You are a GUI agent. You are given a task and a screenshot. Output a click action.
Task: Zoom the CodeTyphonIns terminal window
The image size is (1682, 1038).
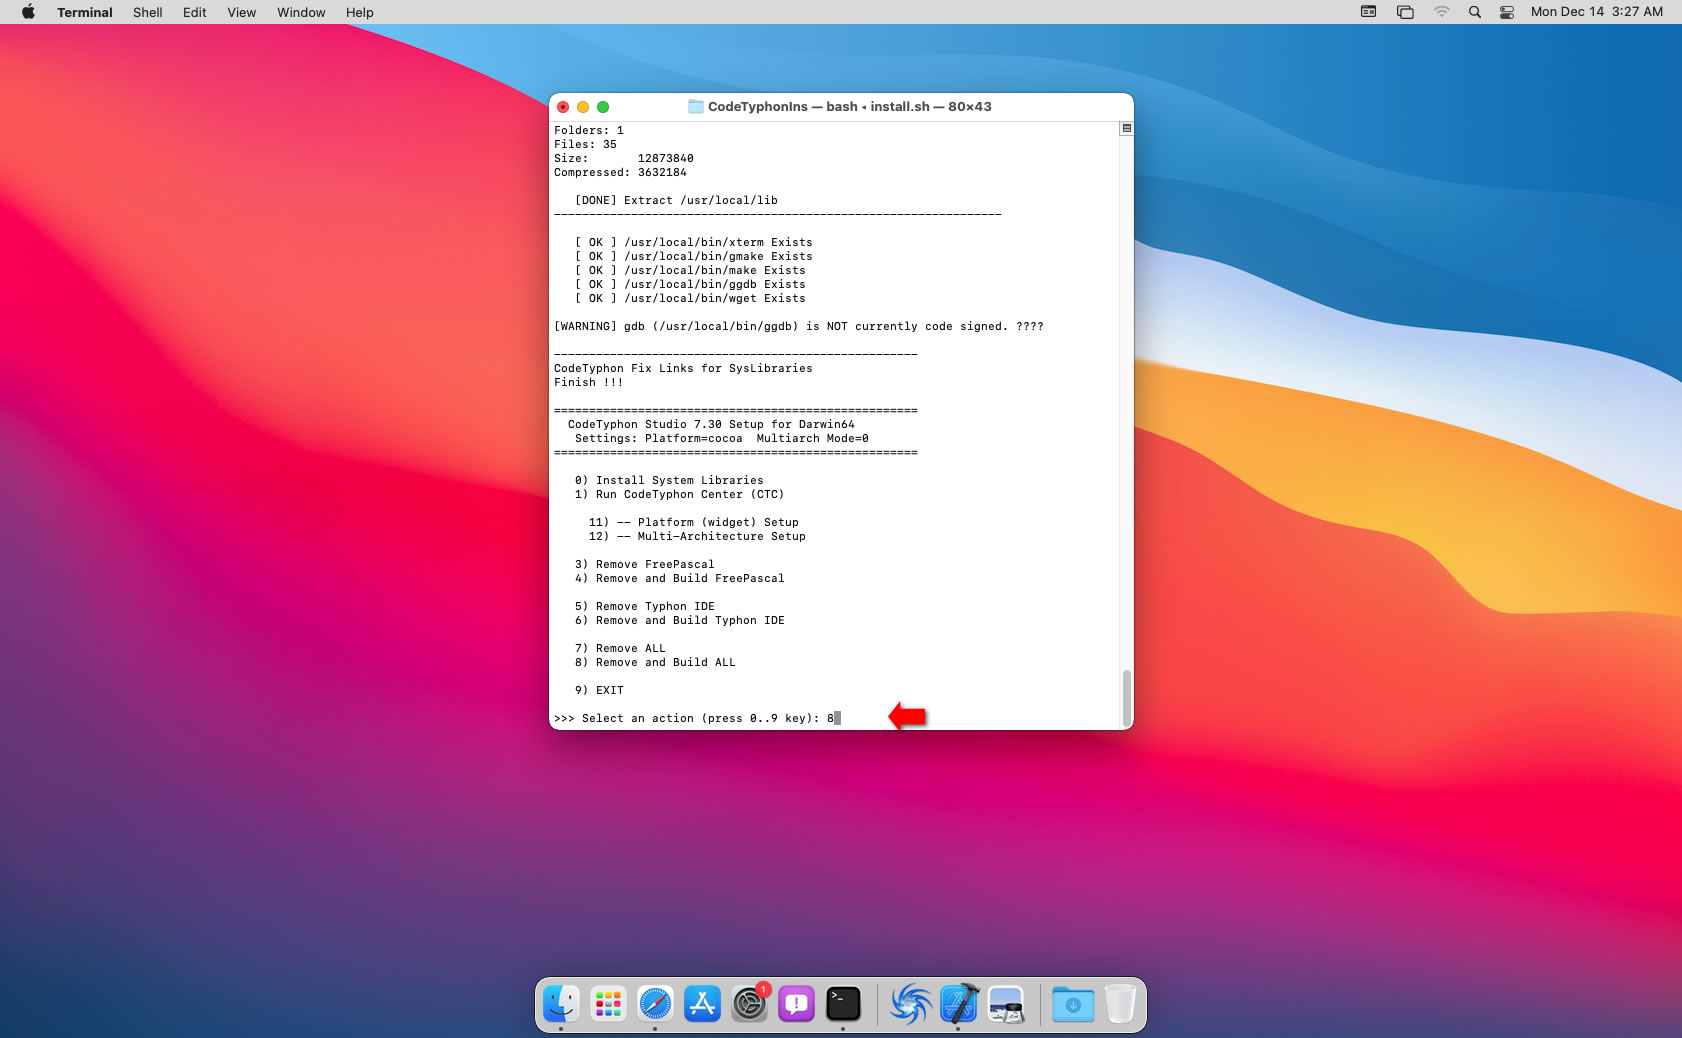603,107
